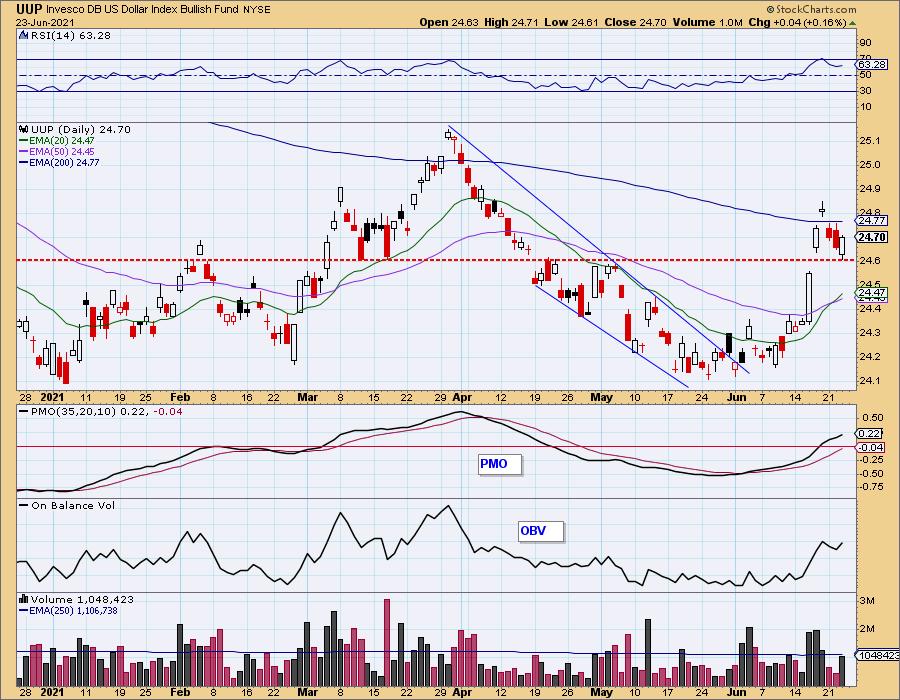
Task: Click the navy EMA(200) legend line swatch
Action: point(24,162)
